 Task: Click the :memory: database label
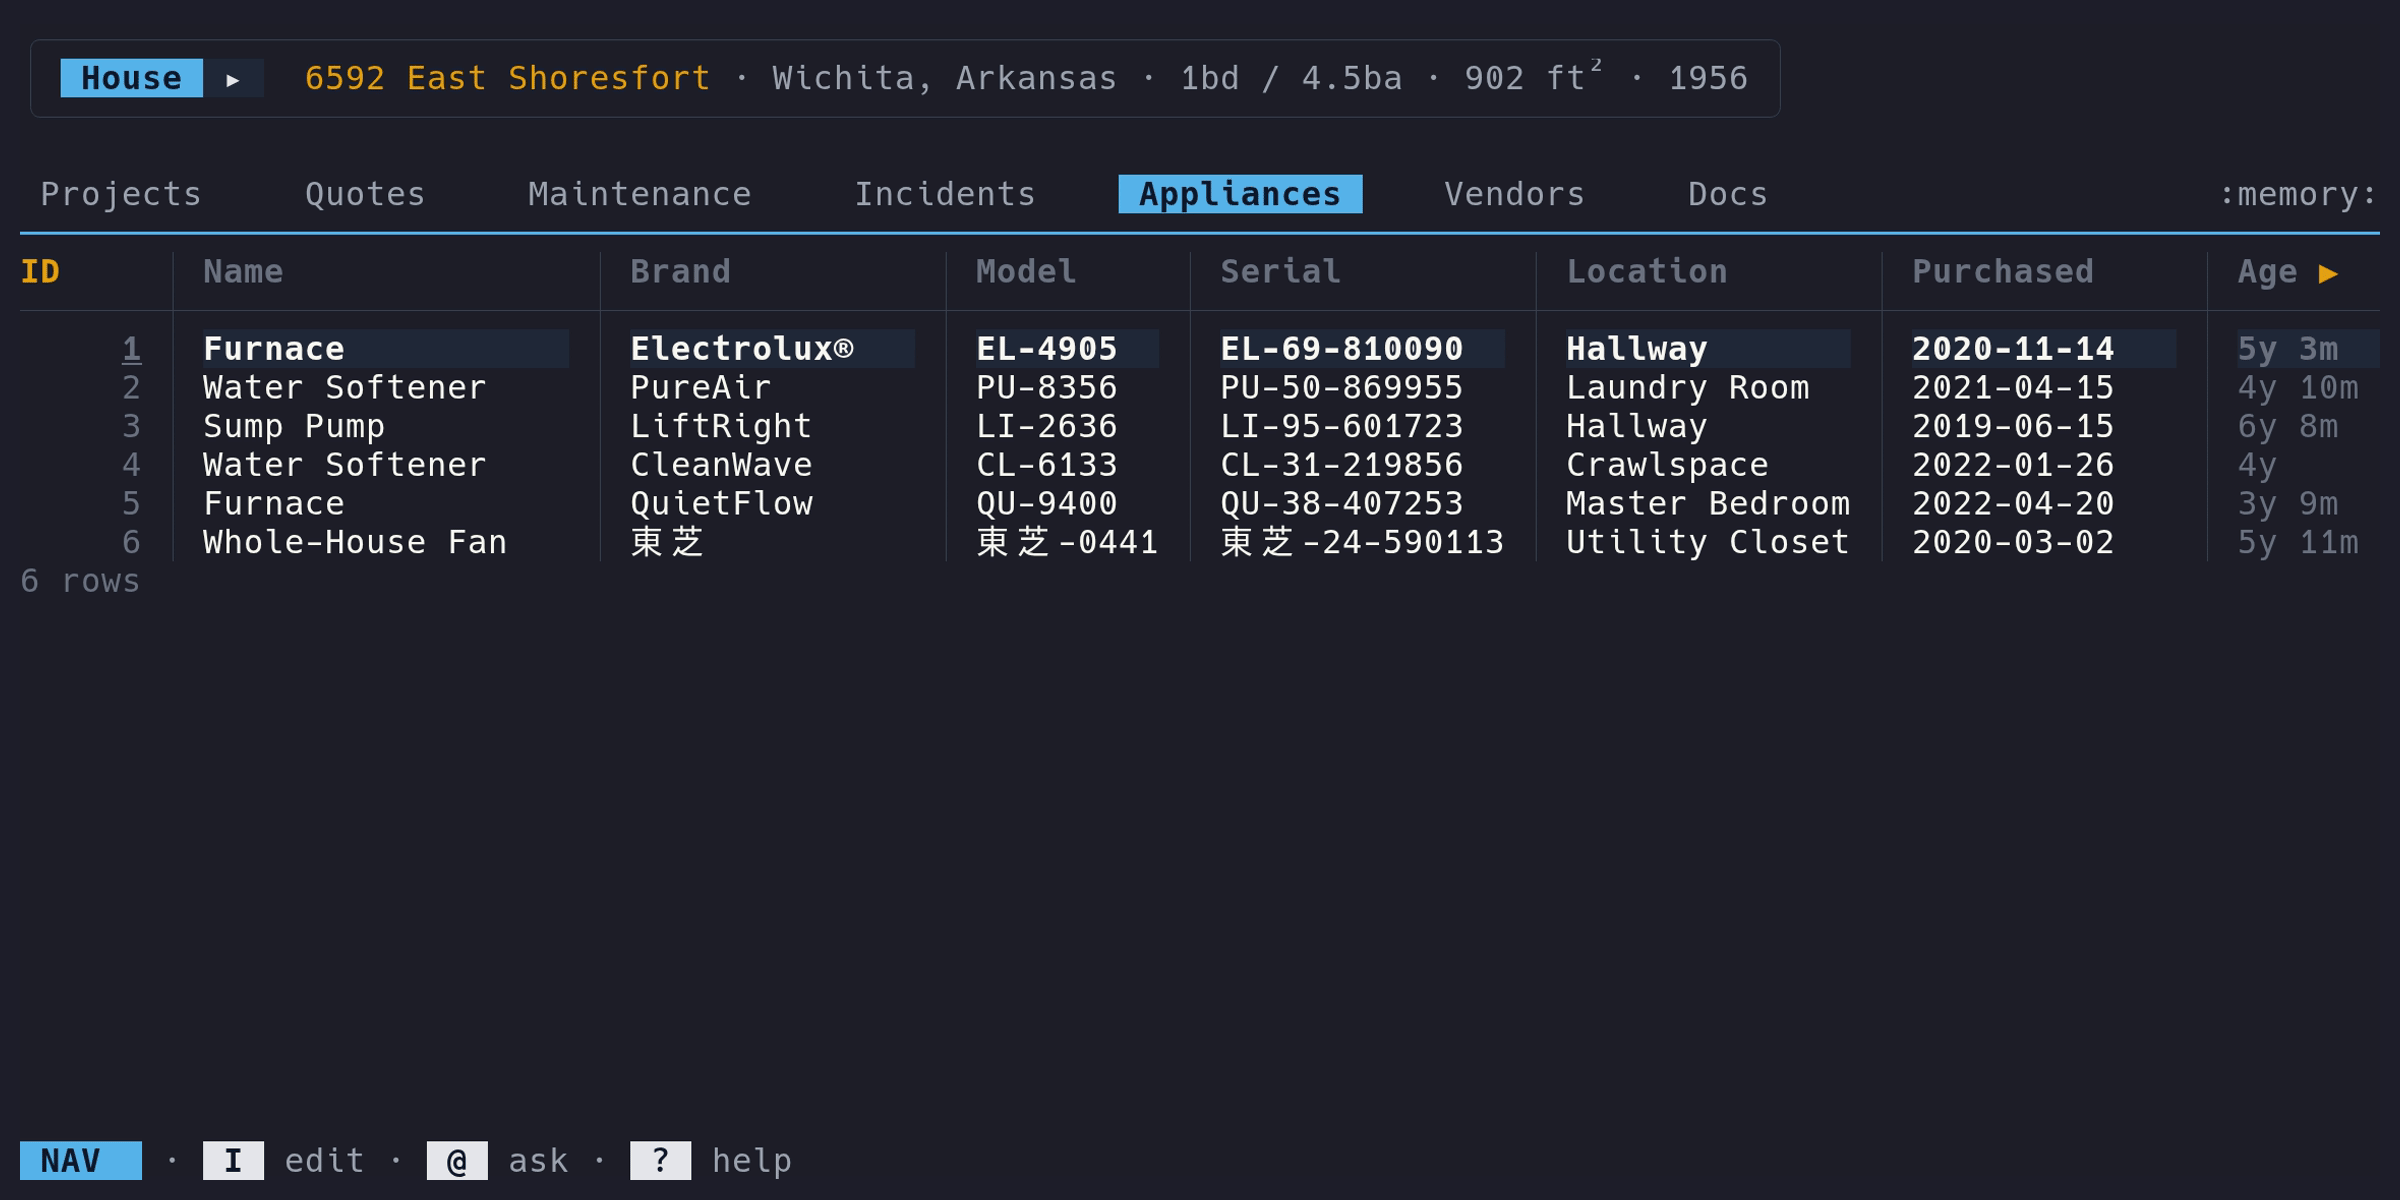[x=2297, y=194]
